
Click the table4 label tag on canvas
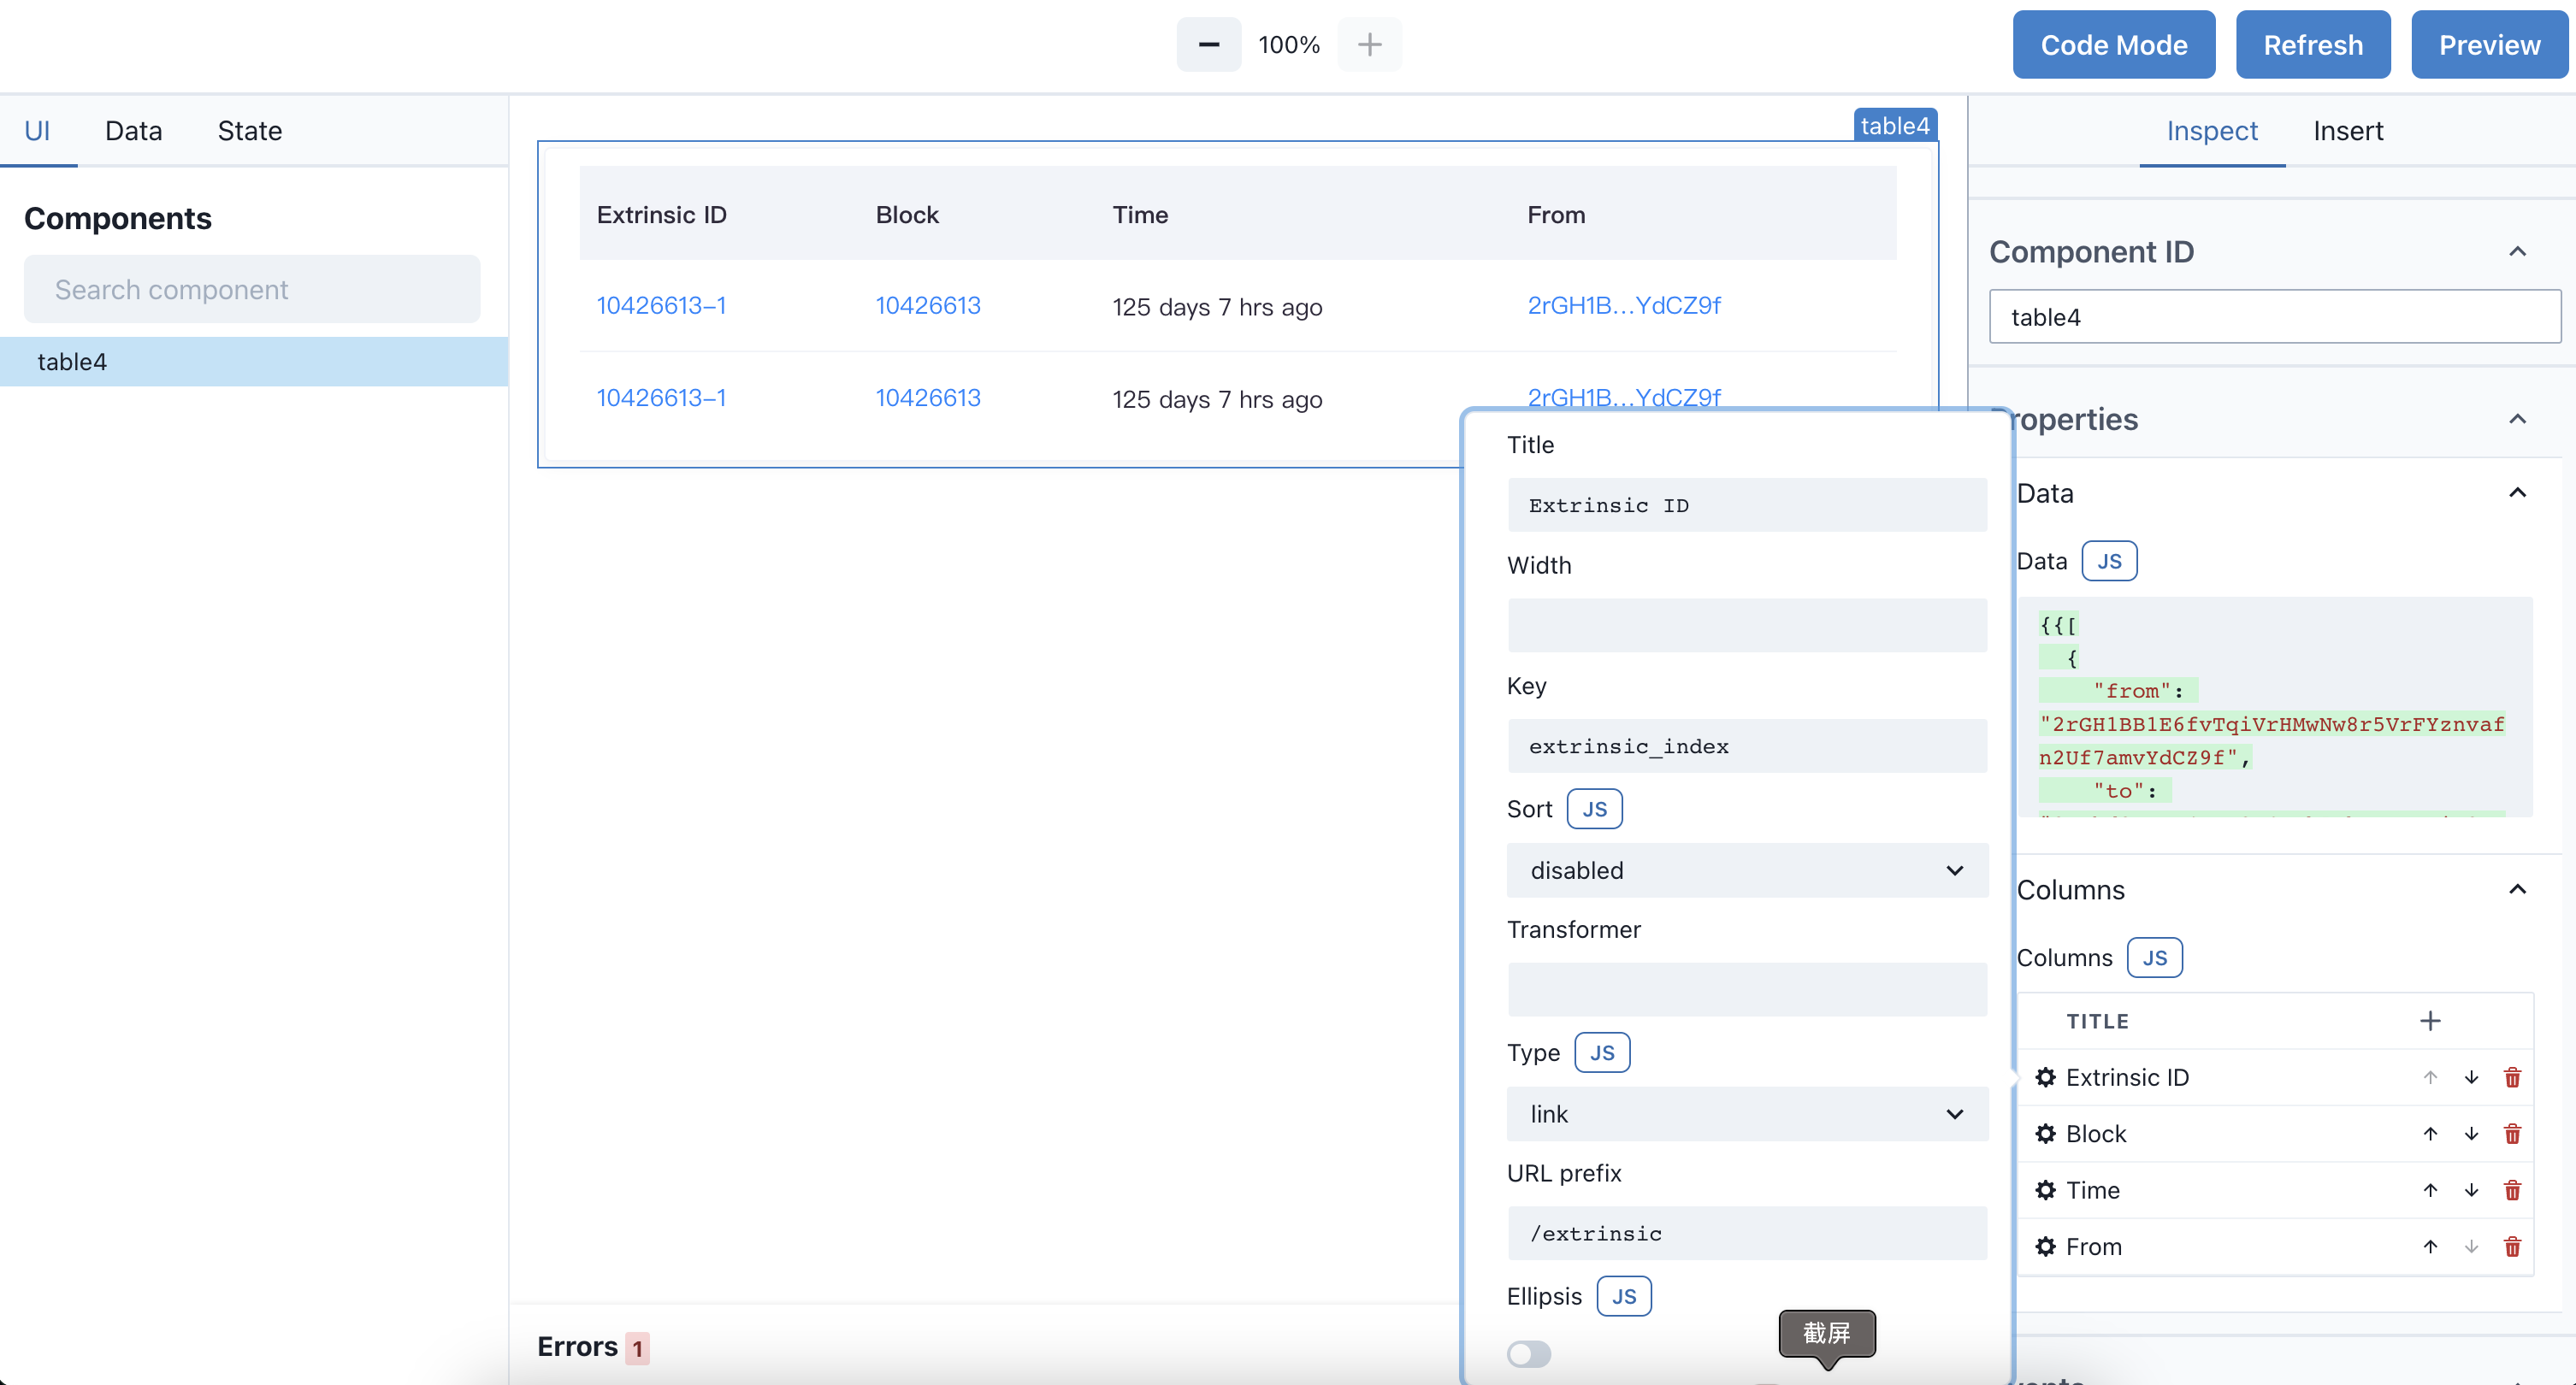click(1895, 125)
